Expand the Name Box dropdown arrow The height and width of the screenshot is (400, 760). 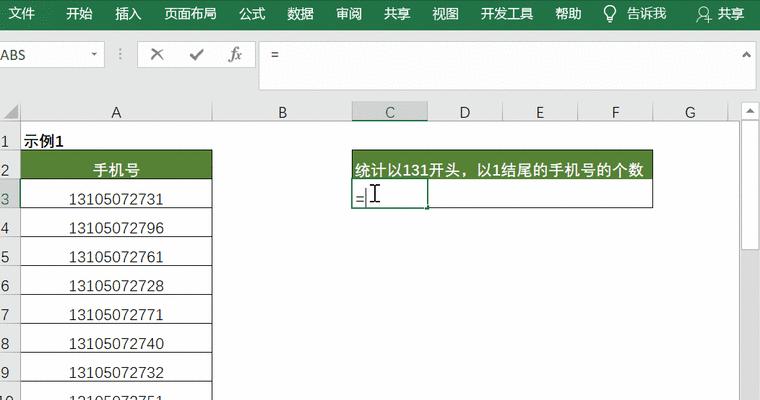coord(94,54)
